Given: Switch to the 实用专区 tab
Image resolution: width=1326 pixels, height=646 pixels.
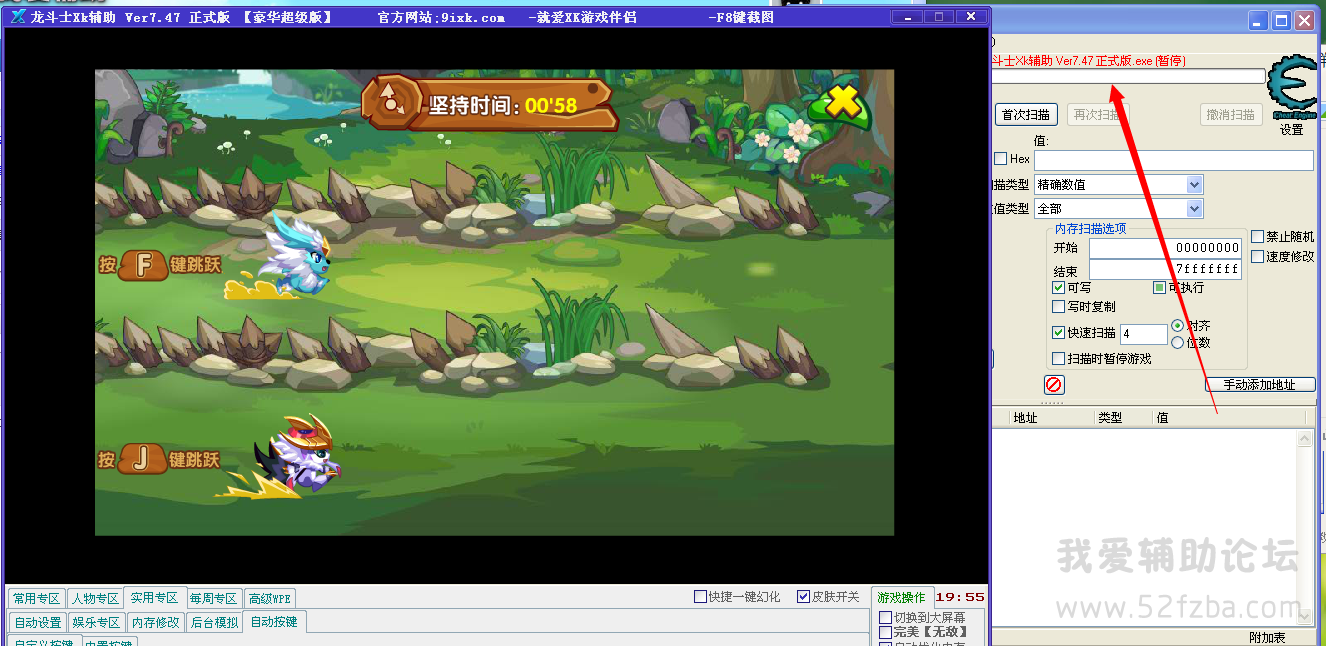Looking at the screenshot, I should pyautogui.click(x=155, y=598).
